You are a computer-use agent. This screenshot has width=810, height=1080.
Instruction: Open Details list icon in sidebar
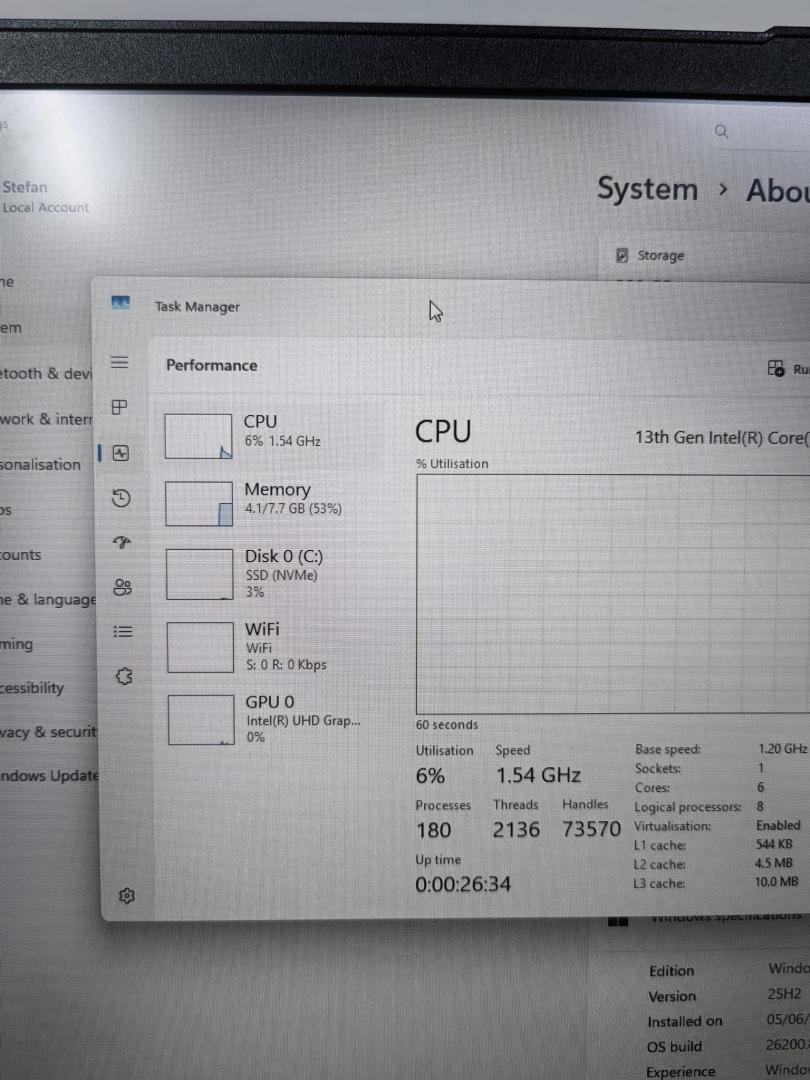(x=123, y=632)
